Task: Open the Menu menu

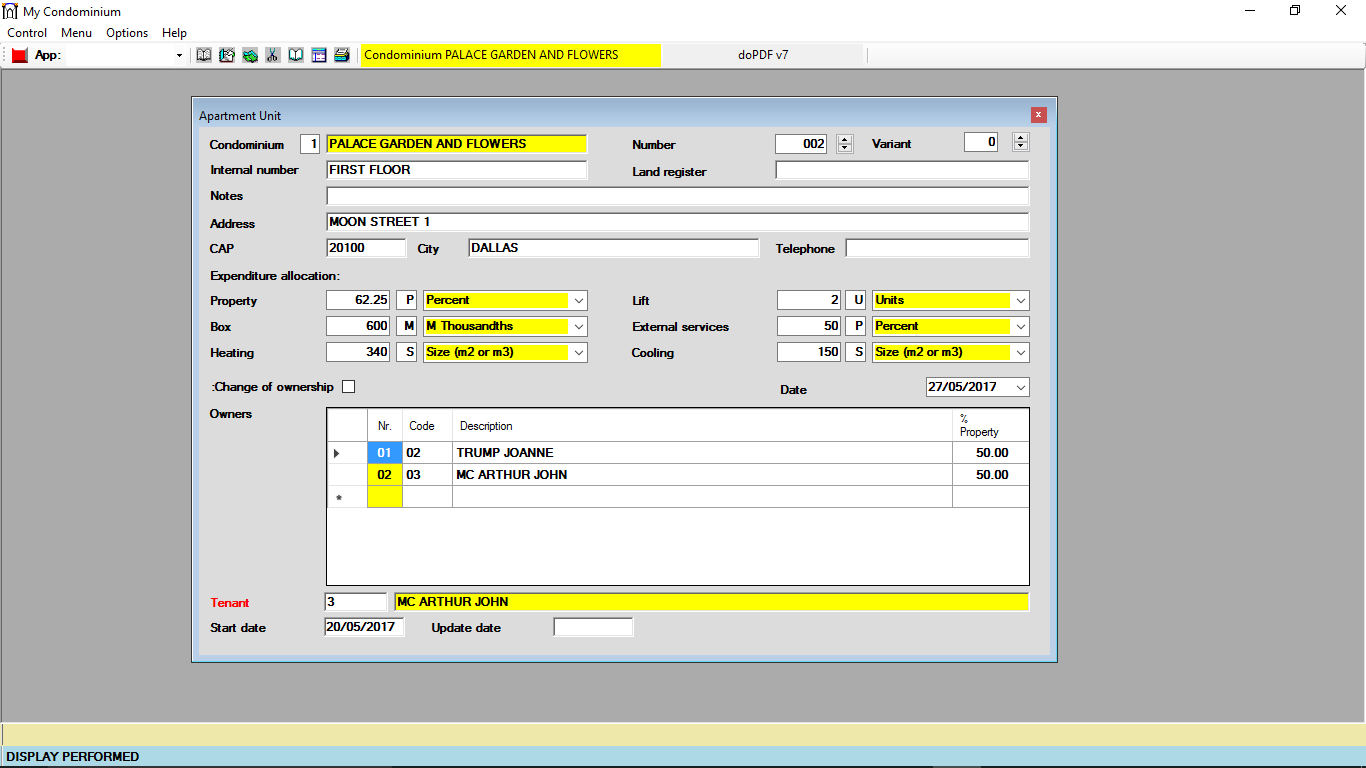Action: [x=76, y=33]
